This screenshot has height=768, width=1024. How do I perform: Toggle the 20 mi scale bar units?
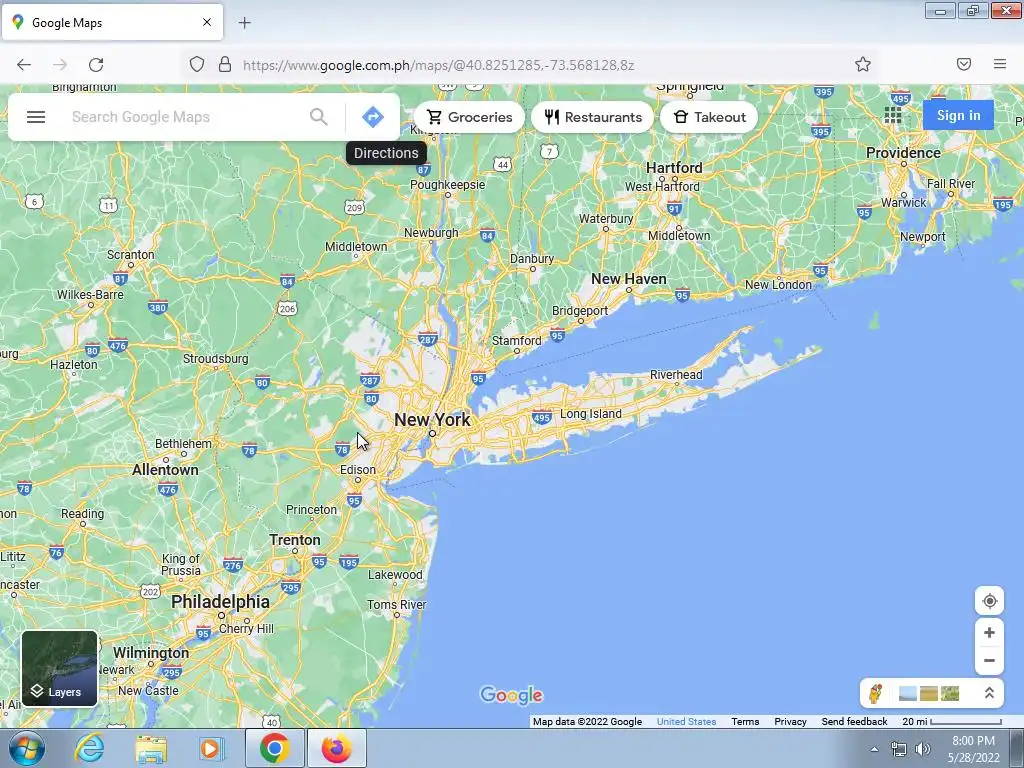click(952, 722)
